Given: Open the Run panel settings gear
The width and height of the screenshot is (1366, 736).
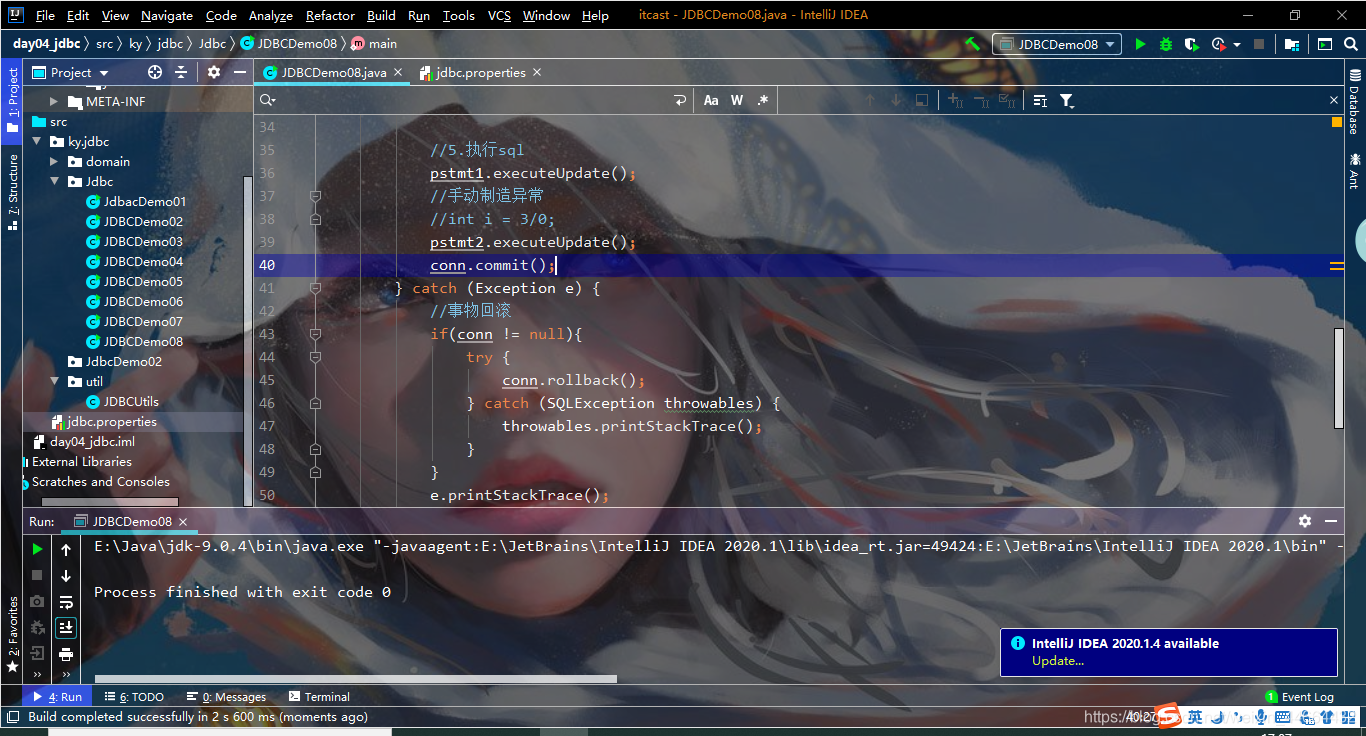Looking at the screenshot, I should coord(1304,521).
